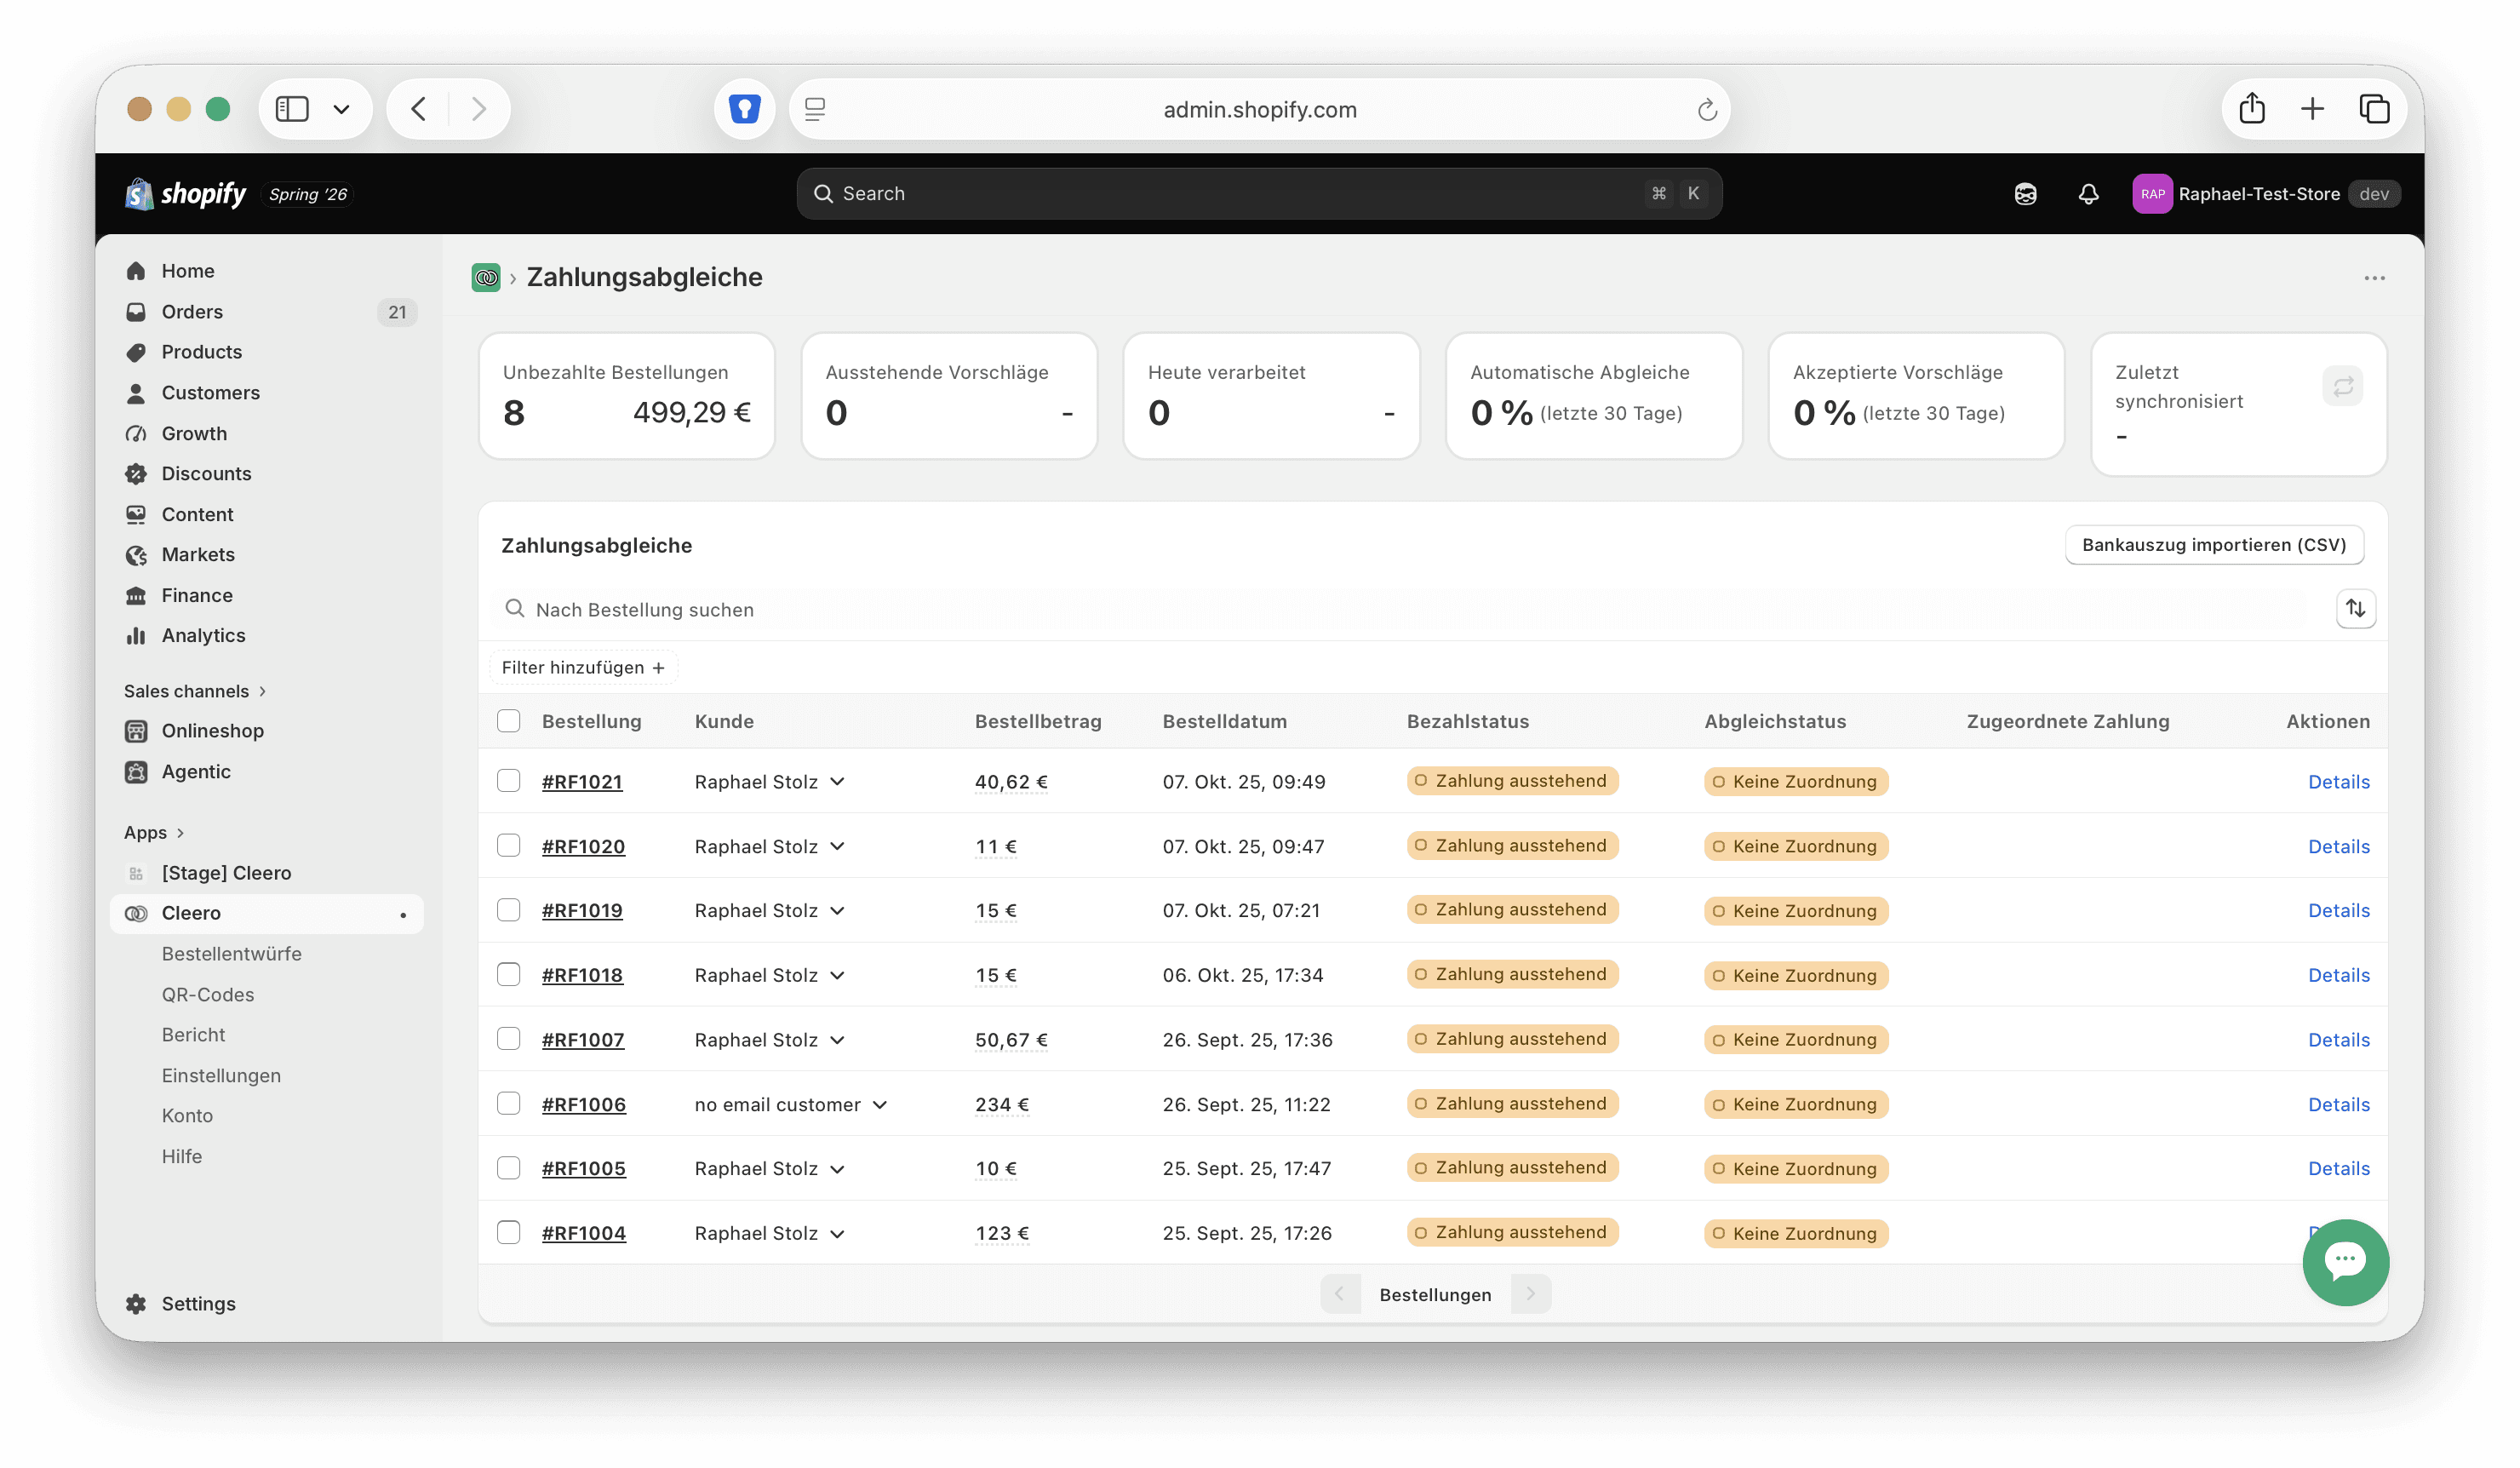Viewport: 2520px width, 1468px height.
Task: Expand customer dropdown for order #RF1007
Action: pyautogui.click(x=837, y=1040)
